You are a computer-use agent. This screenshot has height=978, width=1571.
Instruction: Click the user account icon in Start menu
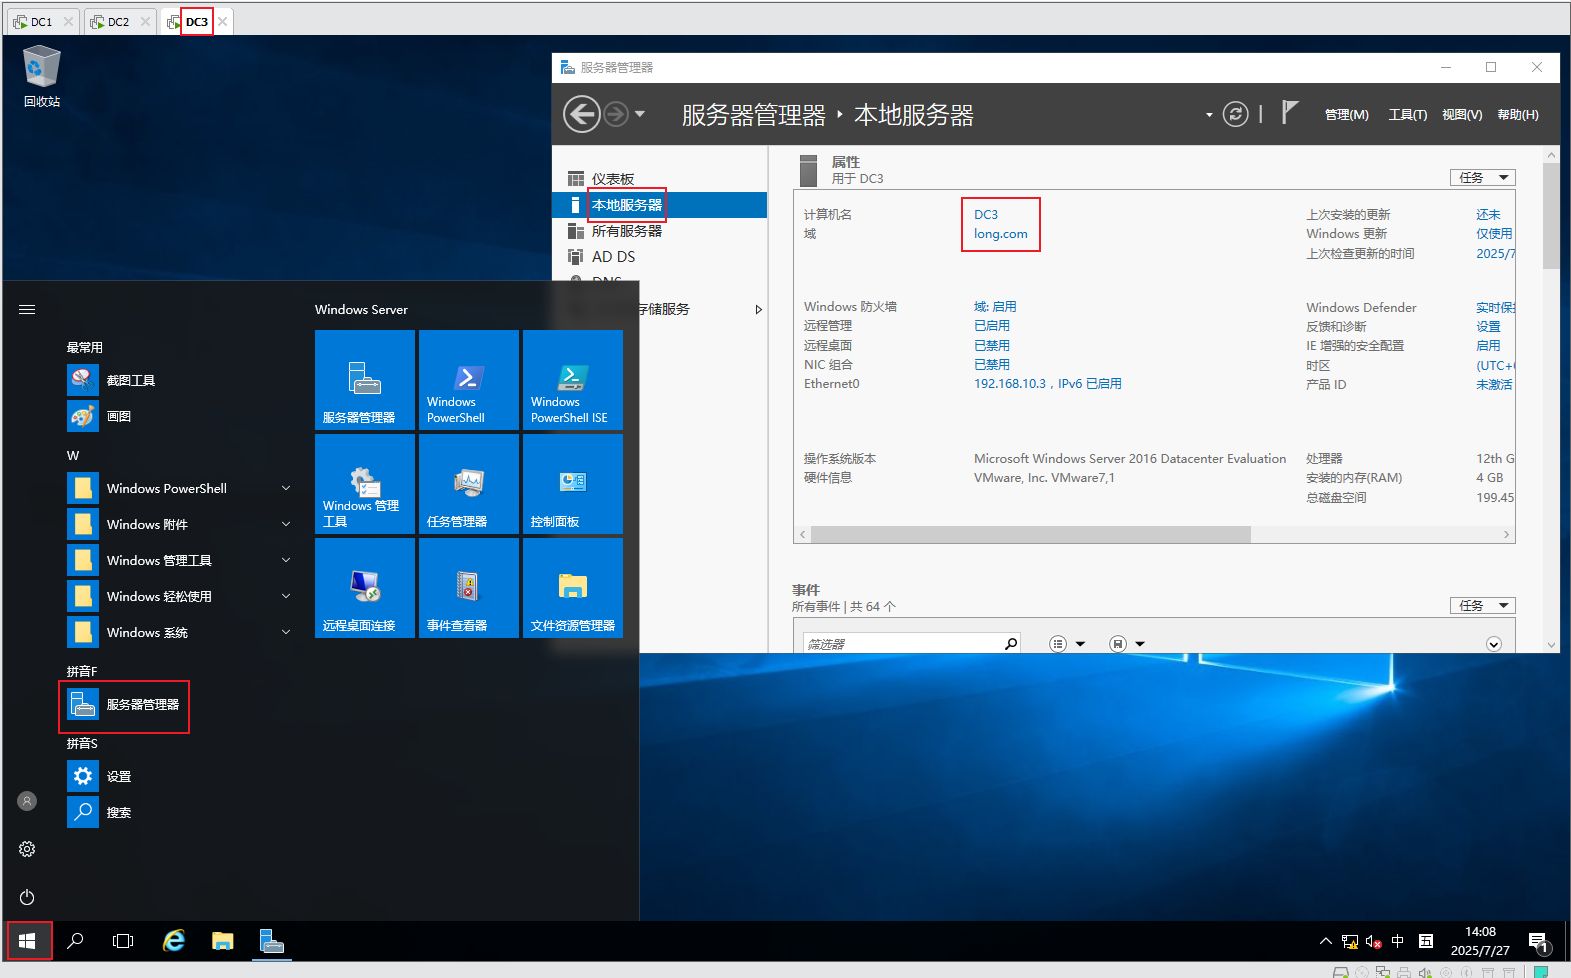[27, 801]
